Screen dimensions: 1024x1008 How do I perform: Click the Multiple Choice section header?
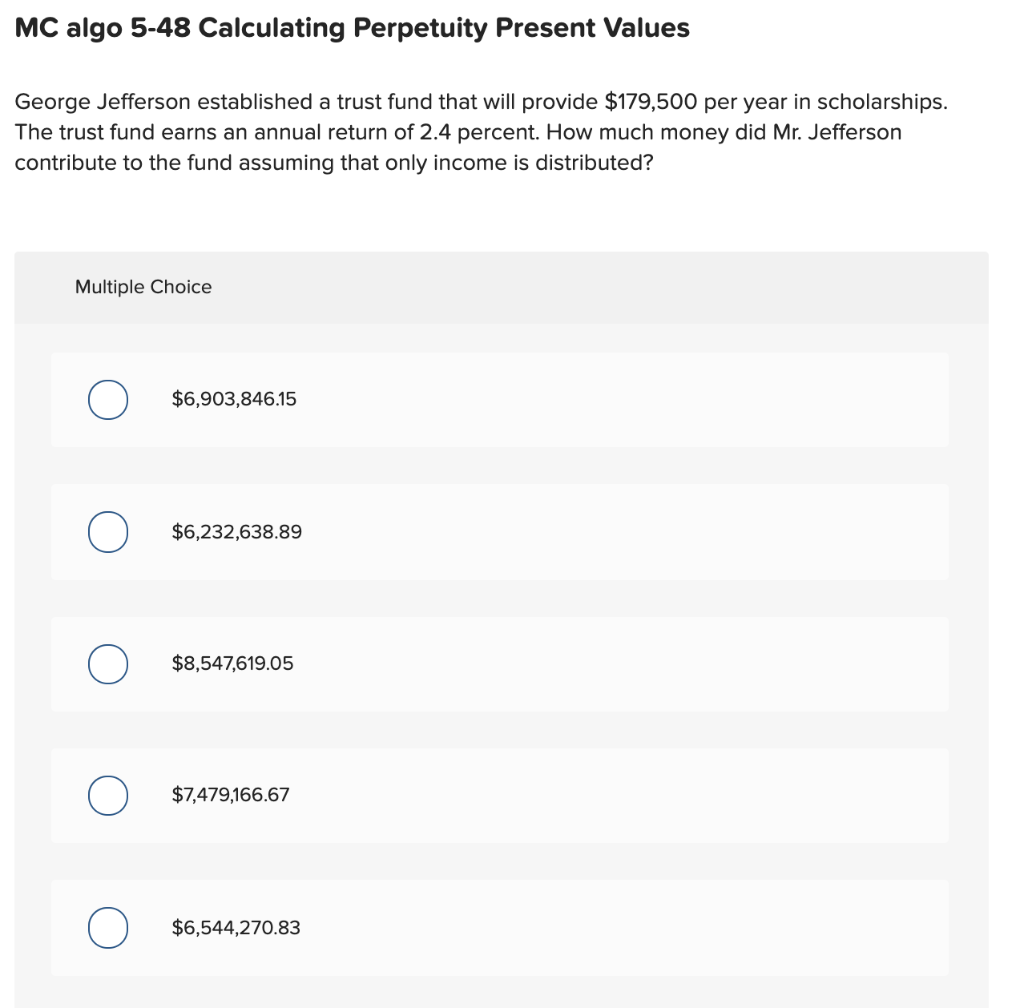coord(143,287)
